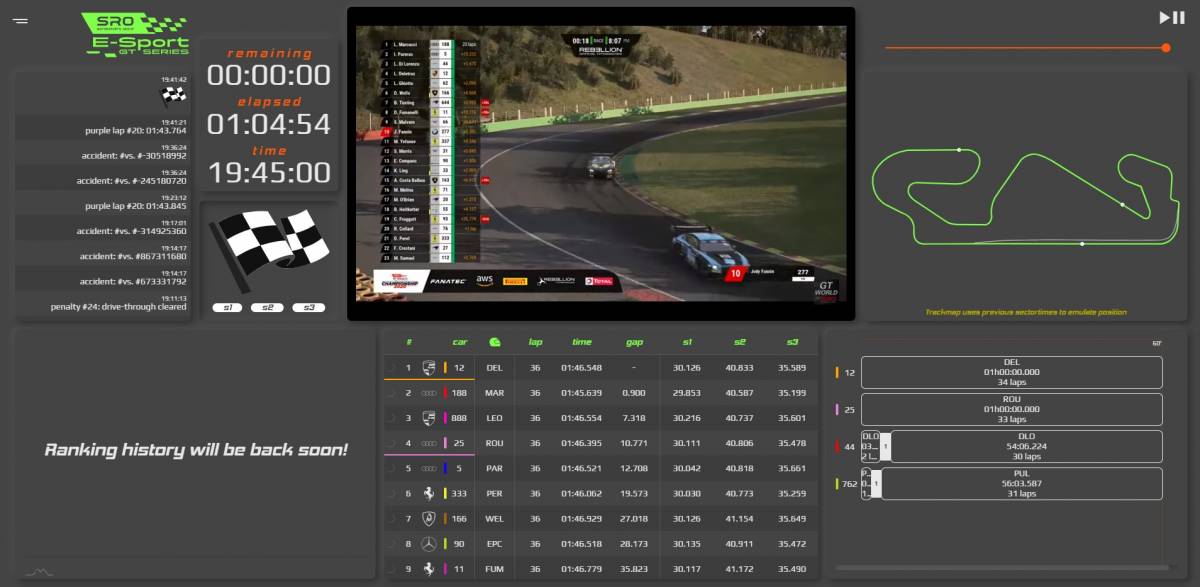Click the small chart icon in the ranking history panel
Viewport: 1200px width, 587px height.
point(38,572)
